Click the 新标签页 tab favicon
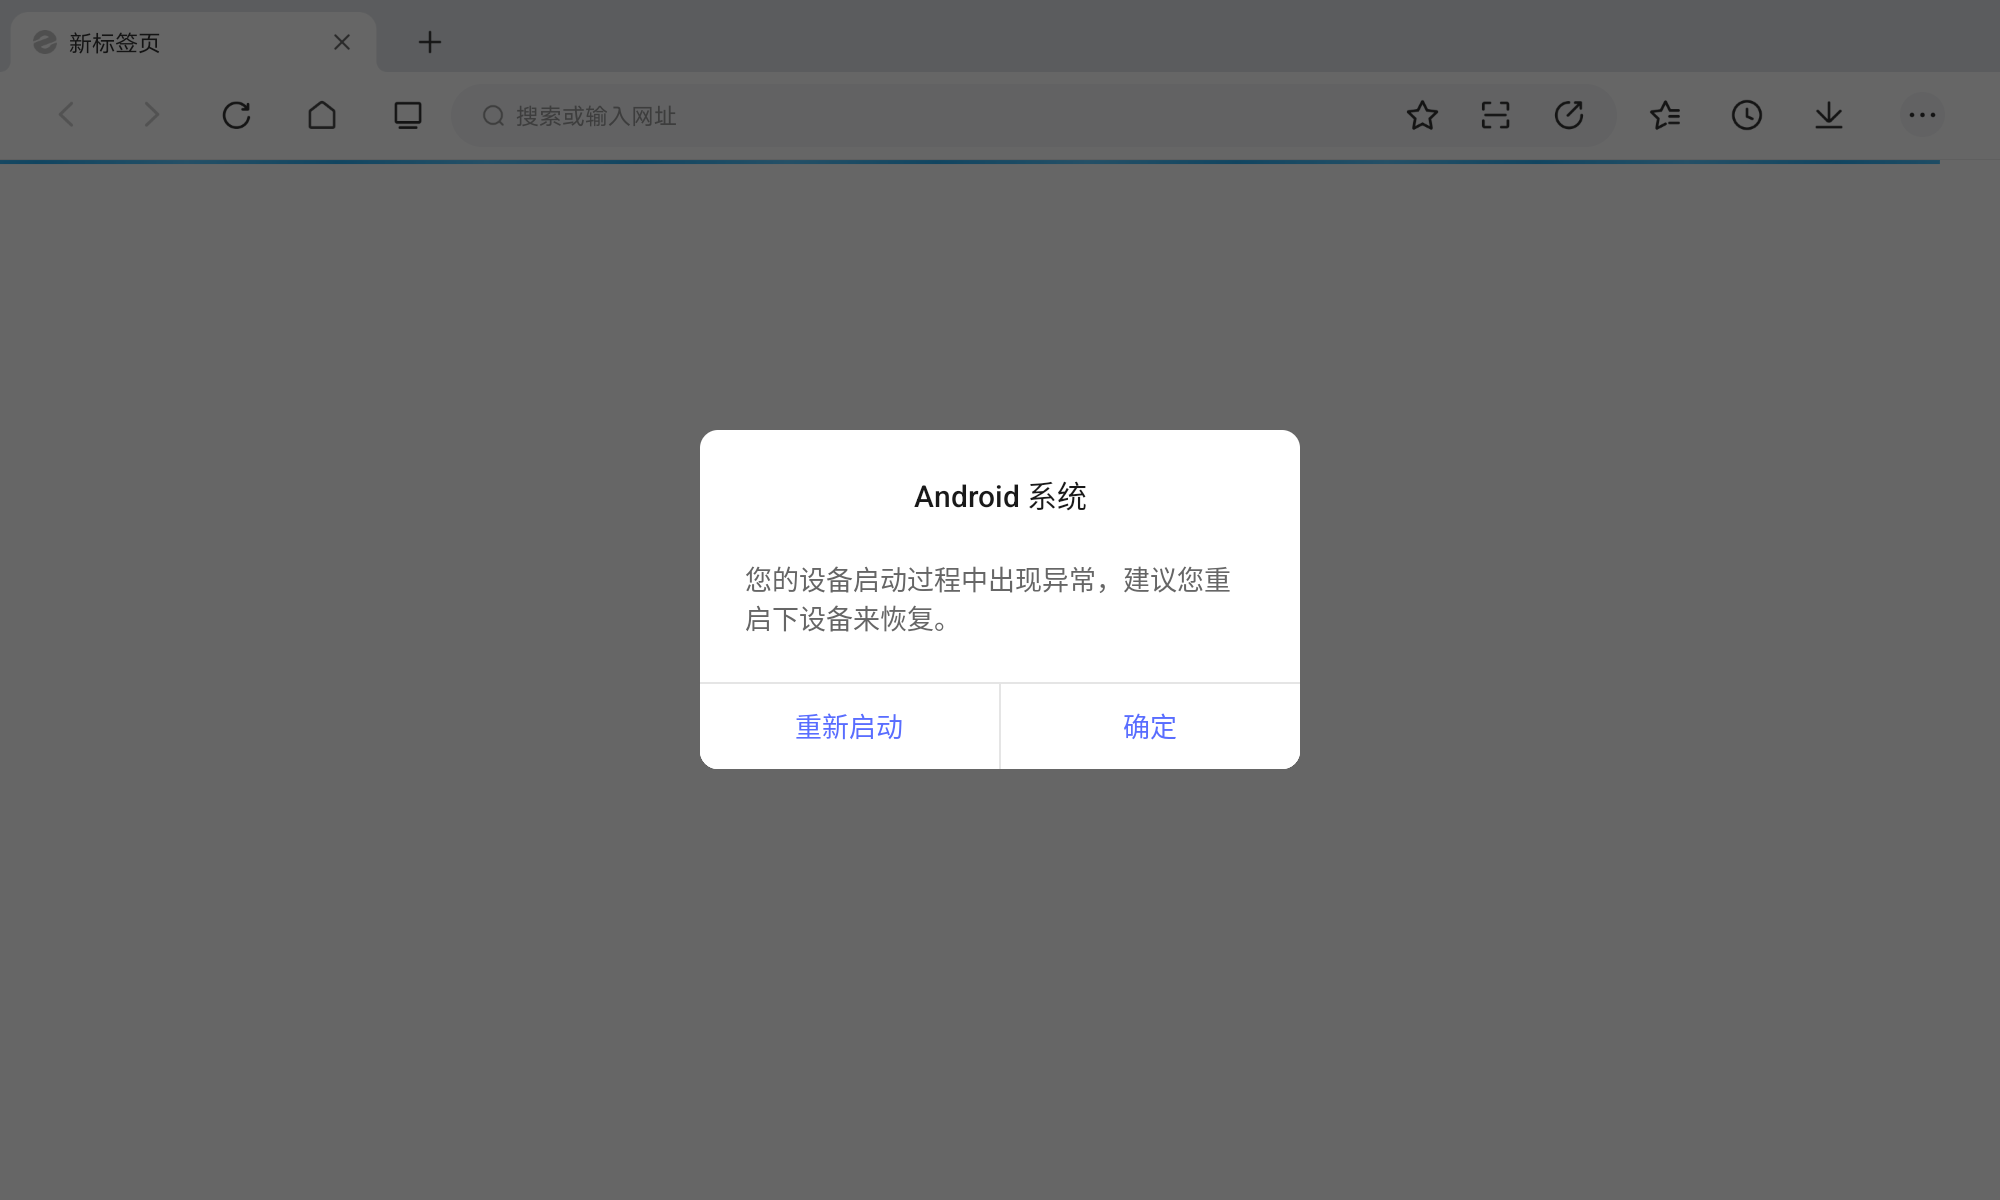The width and height of the screenshot is (2000, 1200). click(x=45, y=42)
